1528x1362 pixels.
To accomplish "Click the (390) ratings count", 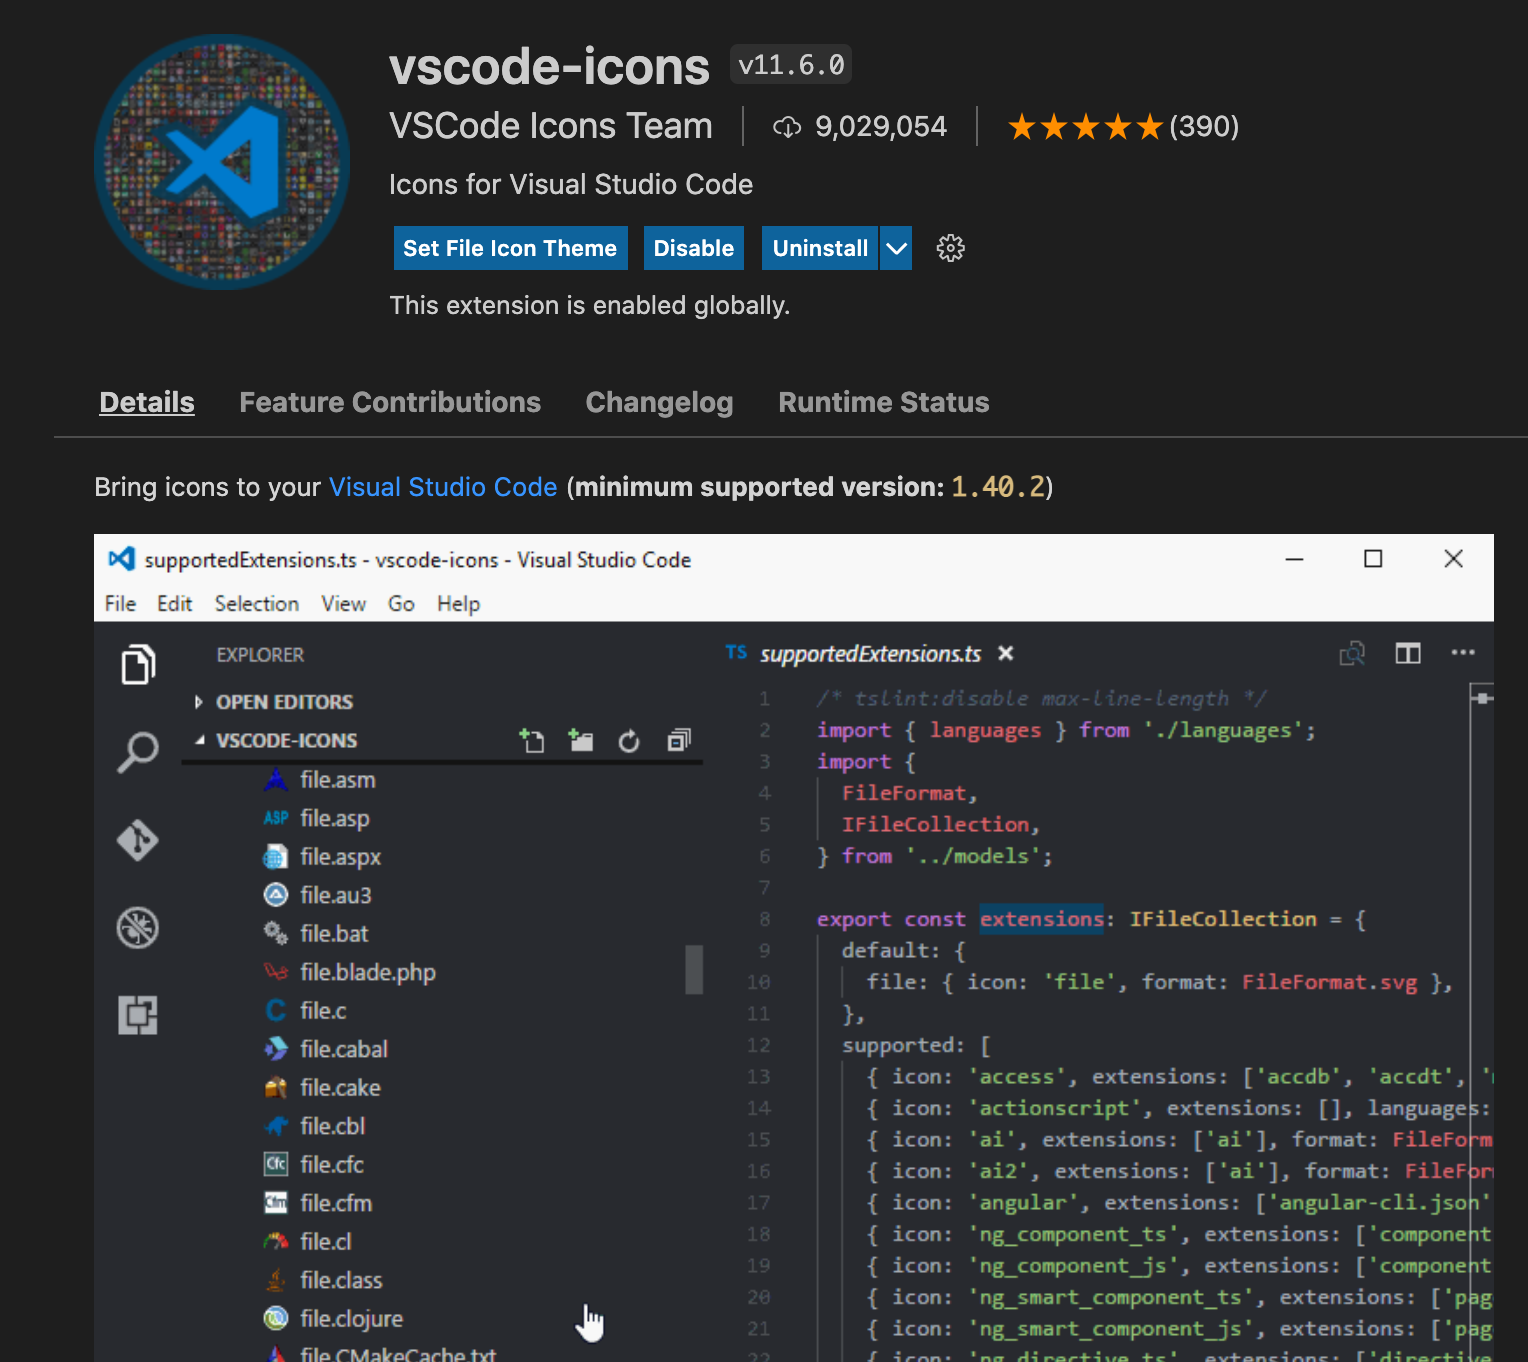I will coord(1204,127).
